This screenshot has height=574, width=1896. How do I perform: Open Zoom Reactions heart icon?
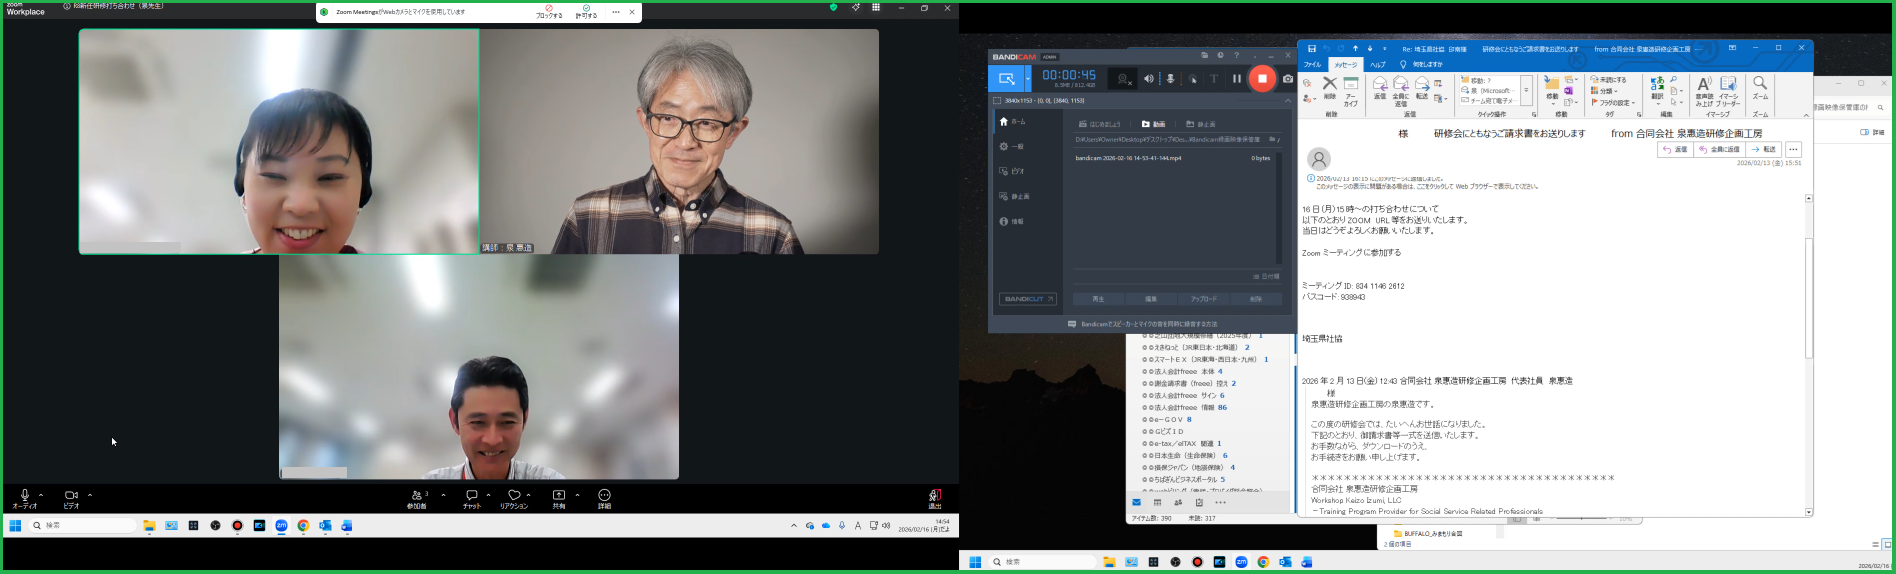(x=514, y=496)
